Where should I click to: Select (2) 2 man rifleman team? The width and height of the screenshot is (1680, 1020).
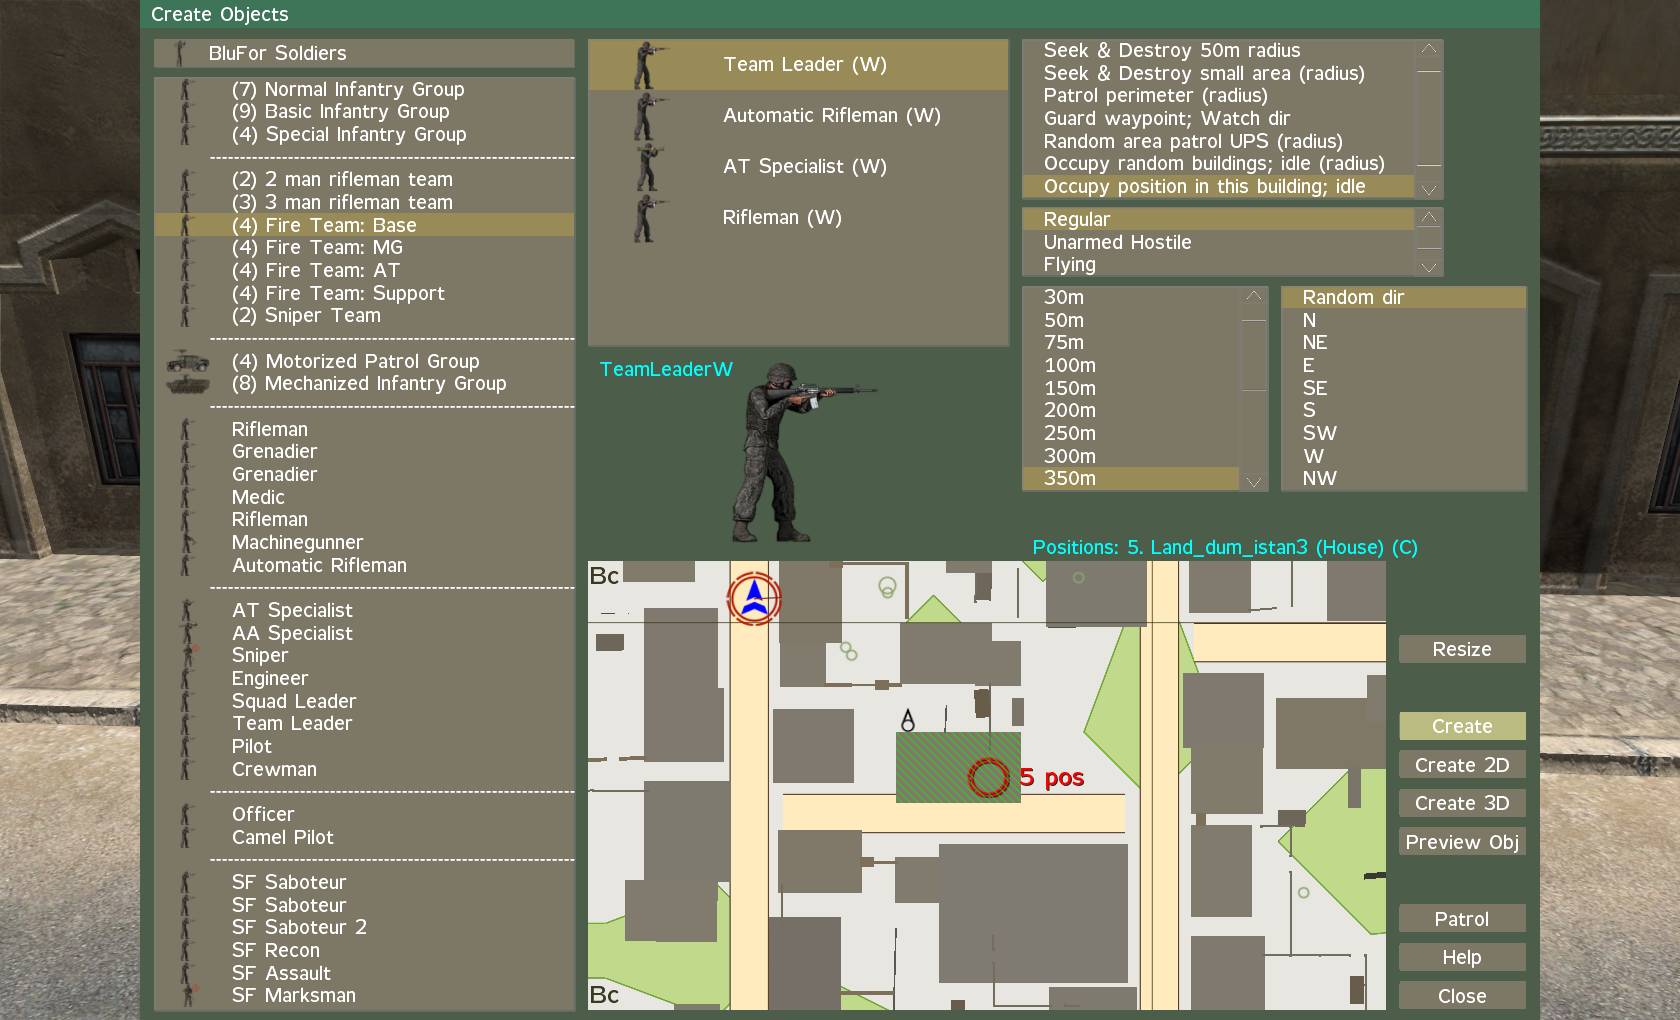(364, 179)
